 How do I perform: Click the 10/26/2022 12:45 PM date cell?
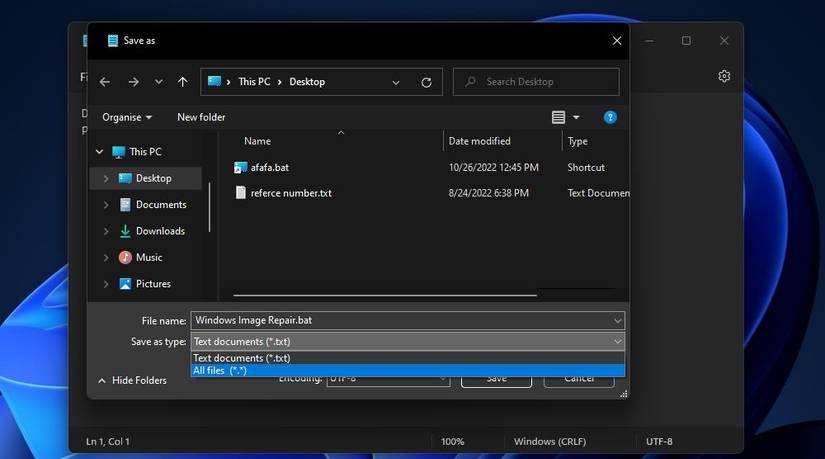click(494, 167)
